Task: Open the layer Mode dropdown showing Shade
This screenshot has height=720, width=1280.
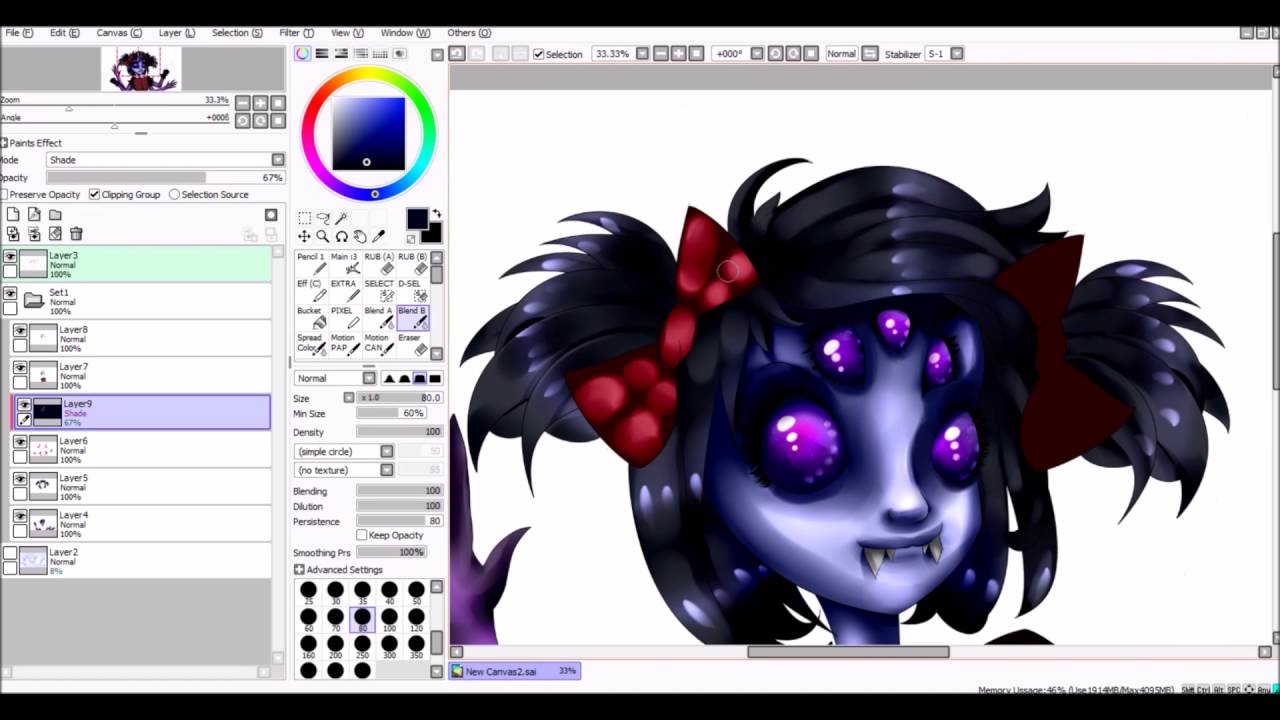Action: coord(166,160)
